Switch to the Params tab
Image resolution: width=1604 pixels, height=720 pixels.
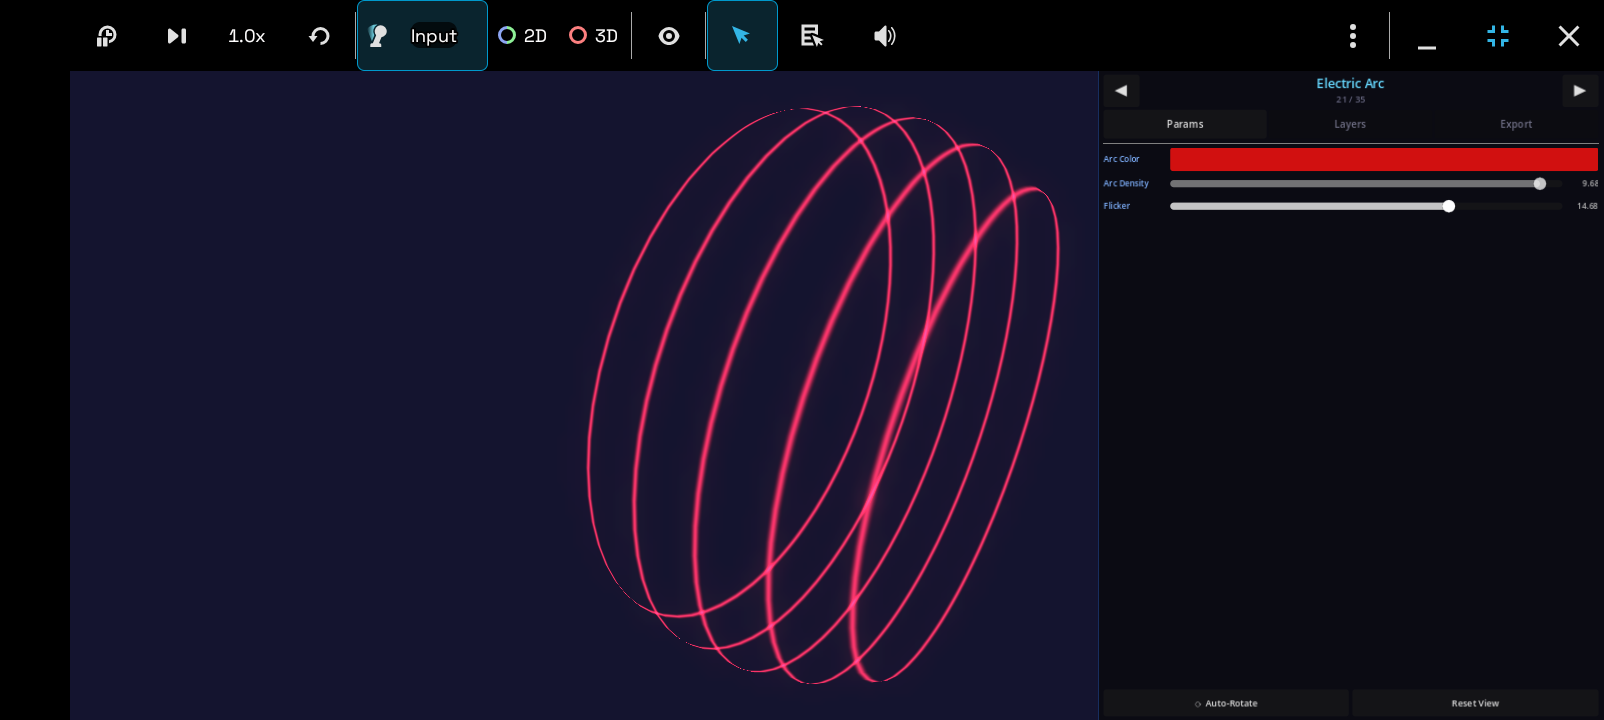click(x=1185, y=124)
